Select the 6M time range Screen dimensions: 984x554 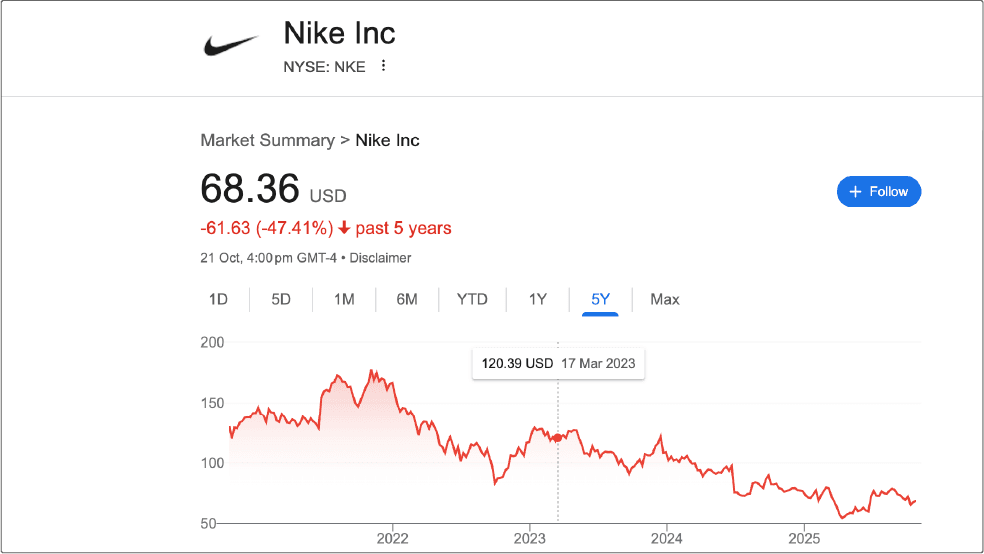point(406,299)
